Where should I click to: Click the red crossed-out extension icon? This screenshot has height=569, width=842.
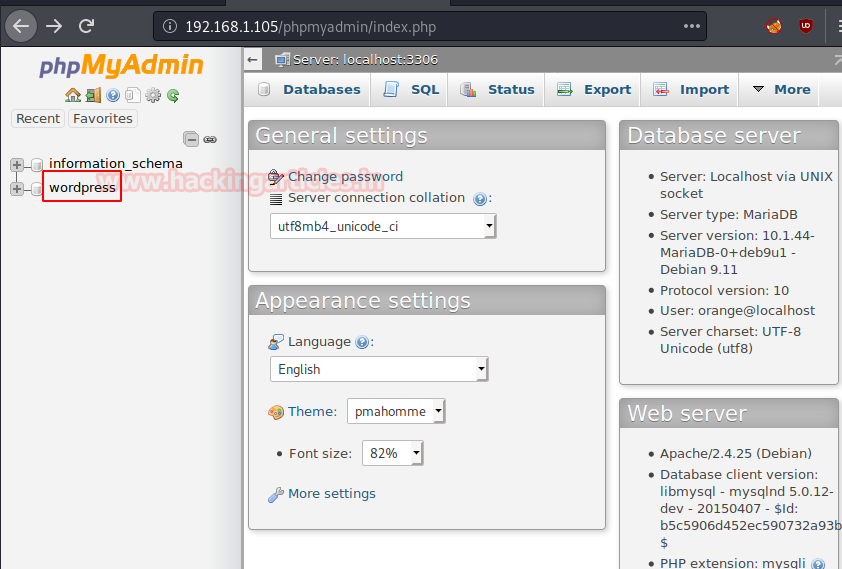click(x=774, y=26)
